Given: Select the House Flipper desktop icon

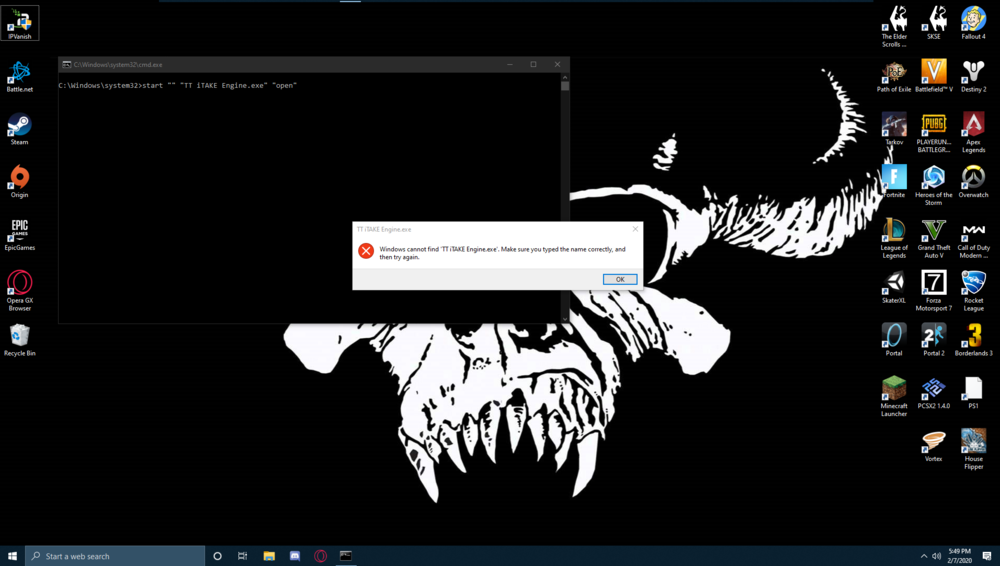Looking at the screenshot, I should click(973, 450).
